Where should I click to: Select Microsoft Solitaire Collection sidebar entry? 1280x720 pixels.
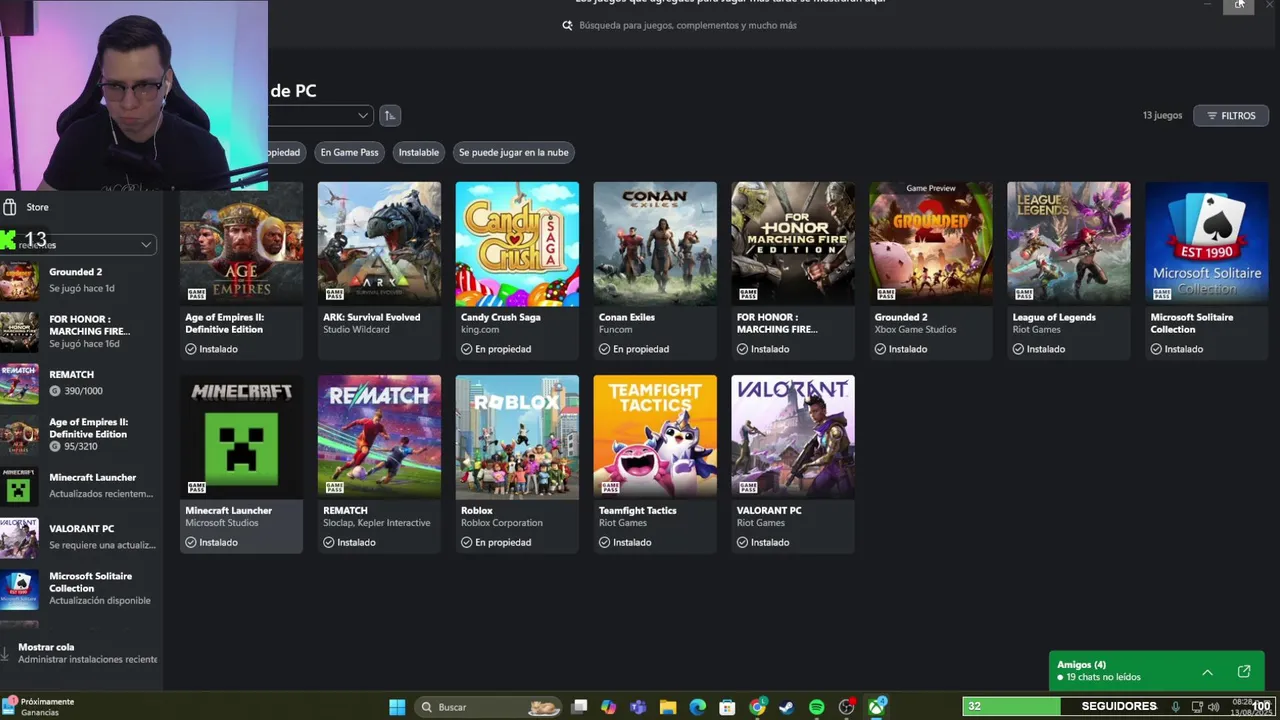80,589
